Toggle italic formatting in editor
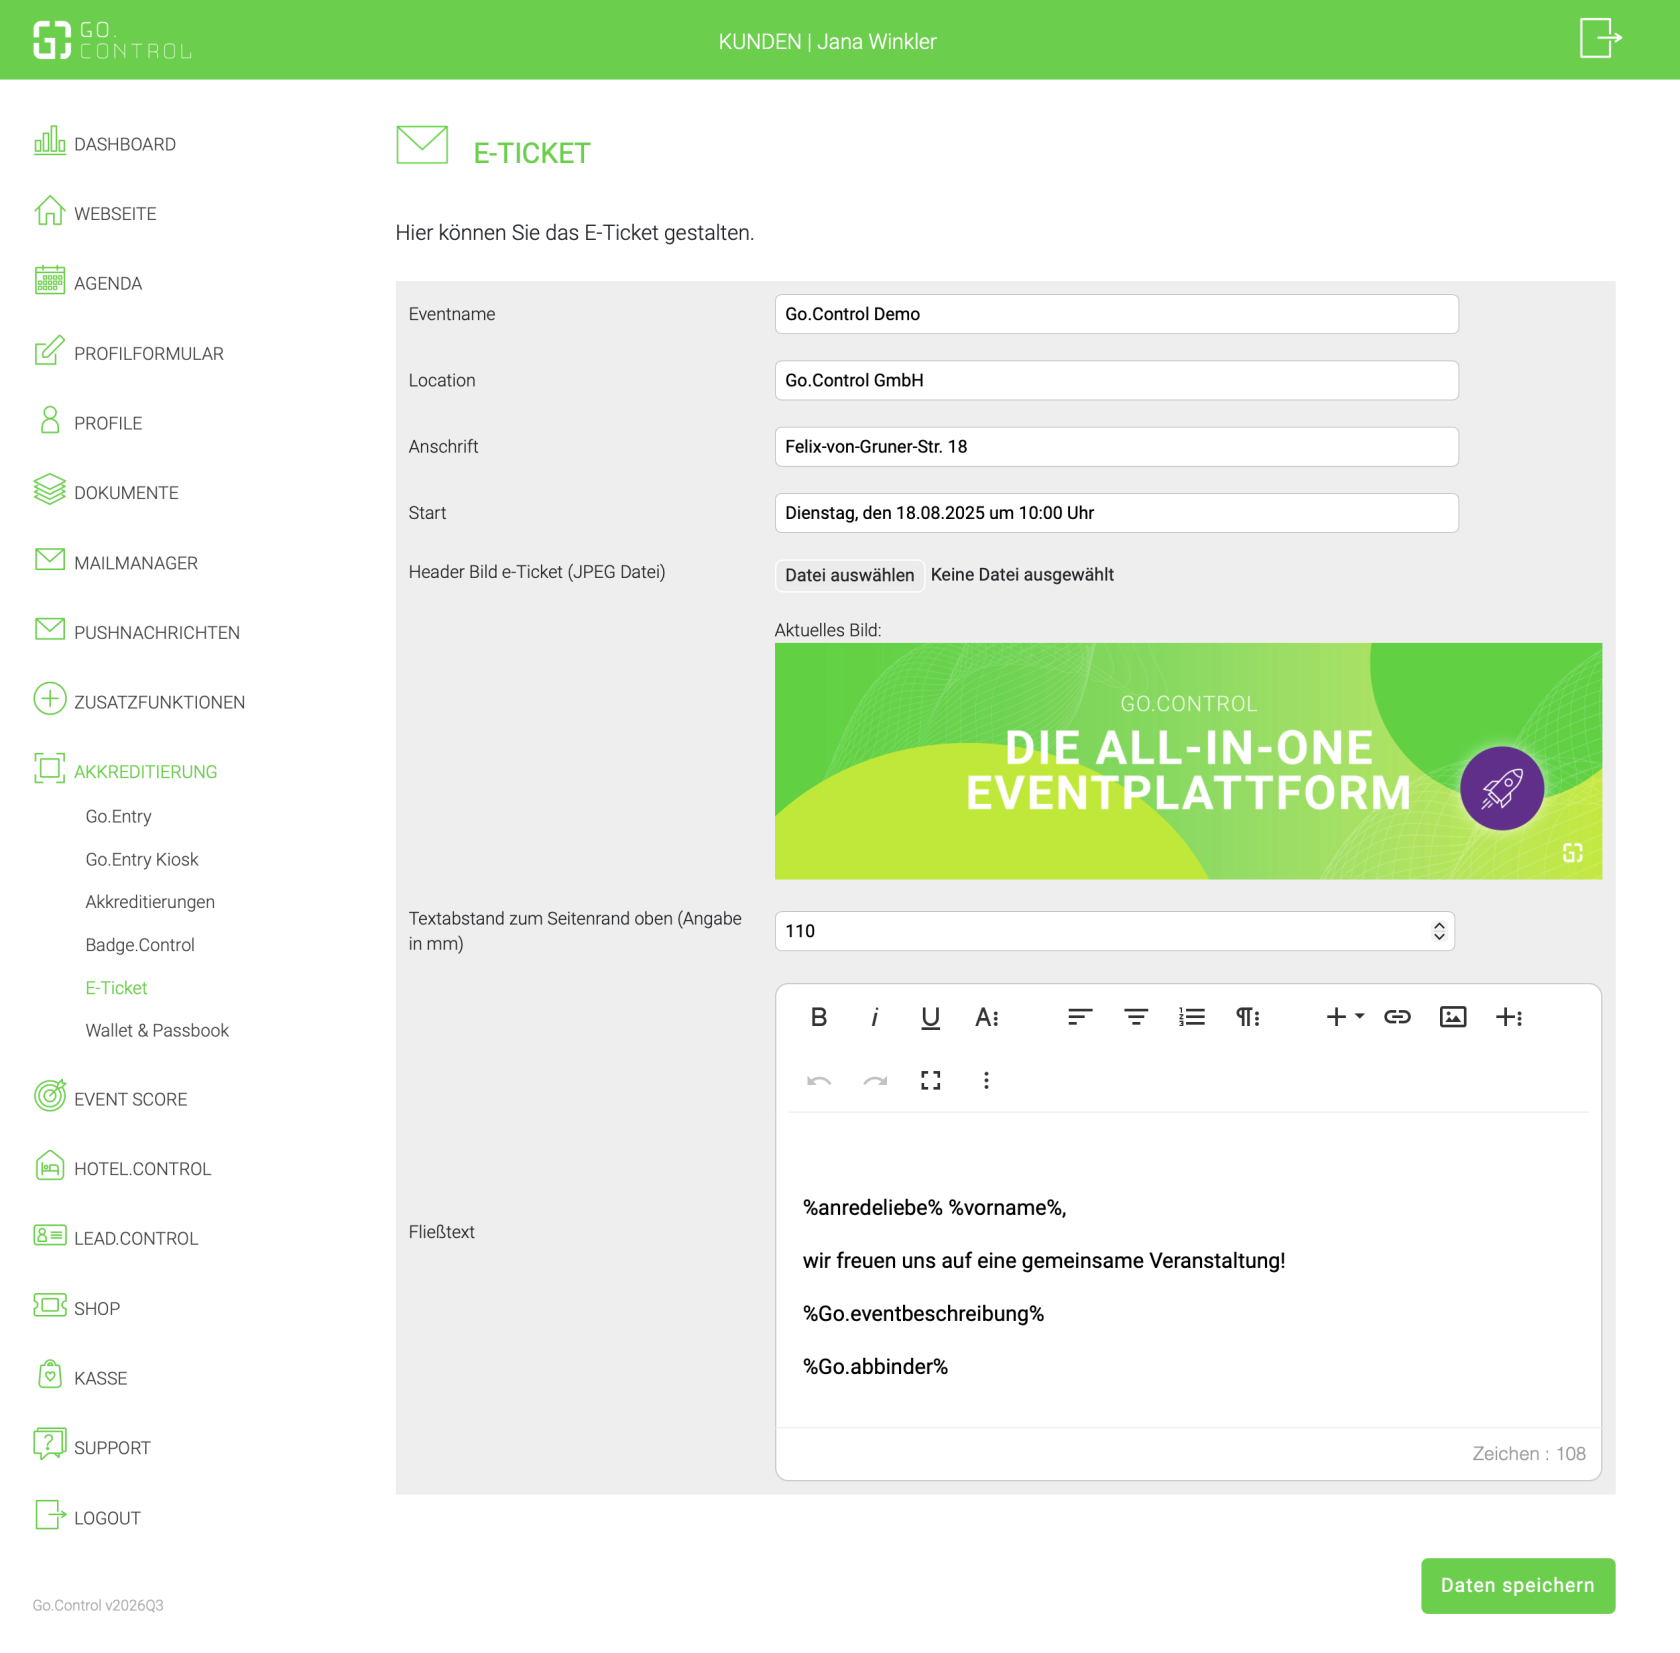The image size is (1680, 1653). tap(875, 1017)
